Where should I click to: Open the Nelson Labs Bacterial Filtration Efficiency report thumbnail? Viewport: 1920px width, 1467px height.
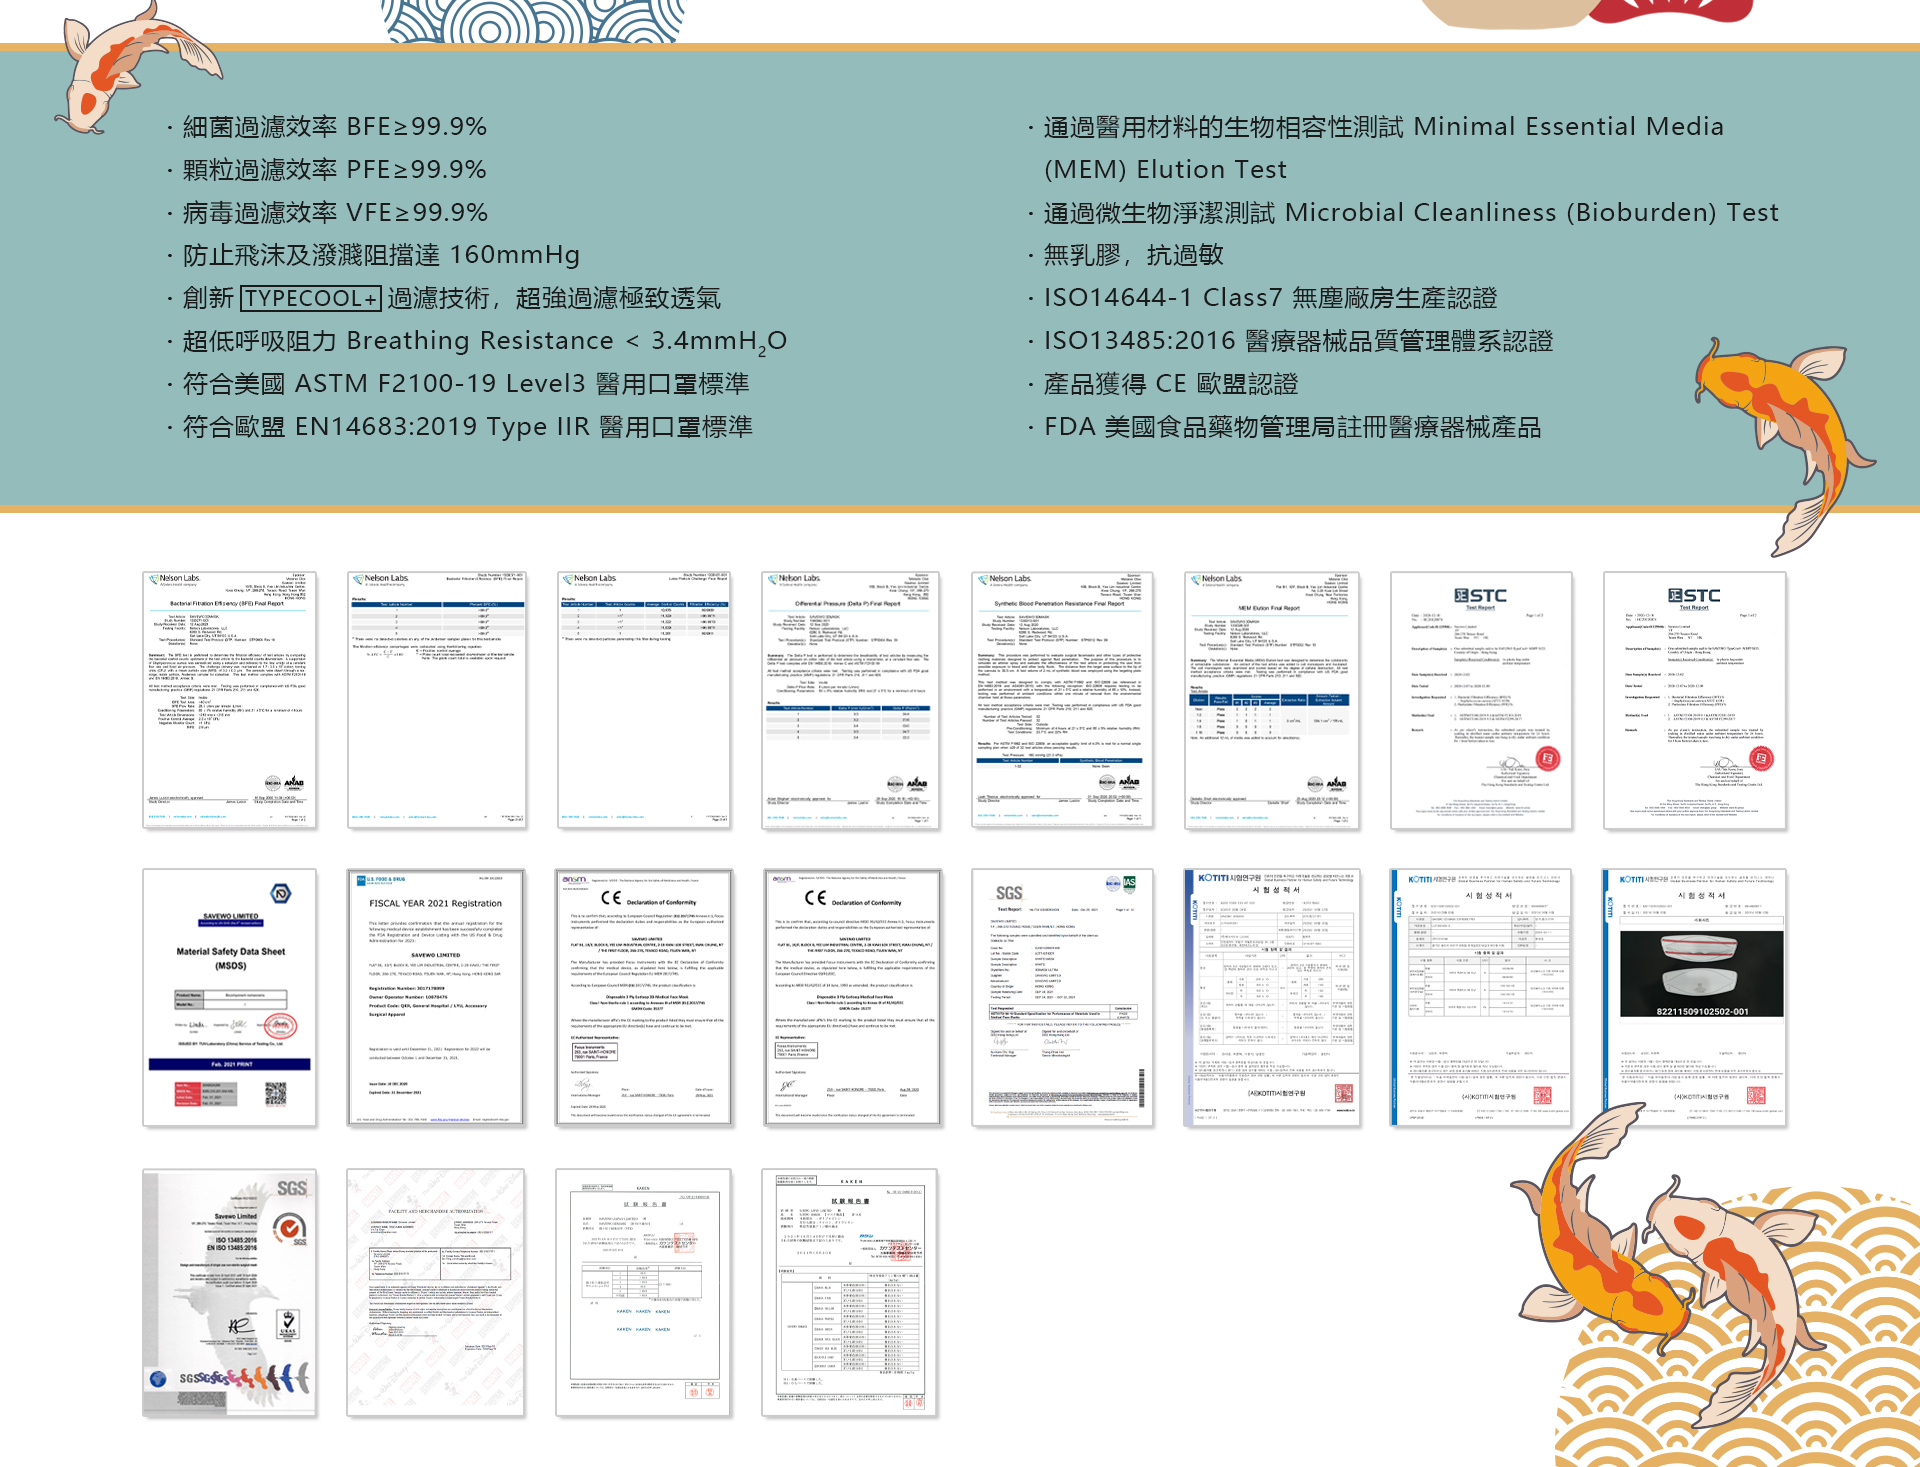pyautogui.click(x=229, y=700)
